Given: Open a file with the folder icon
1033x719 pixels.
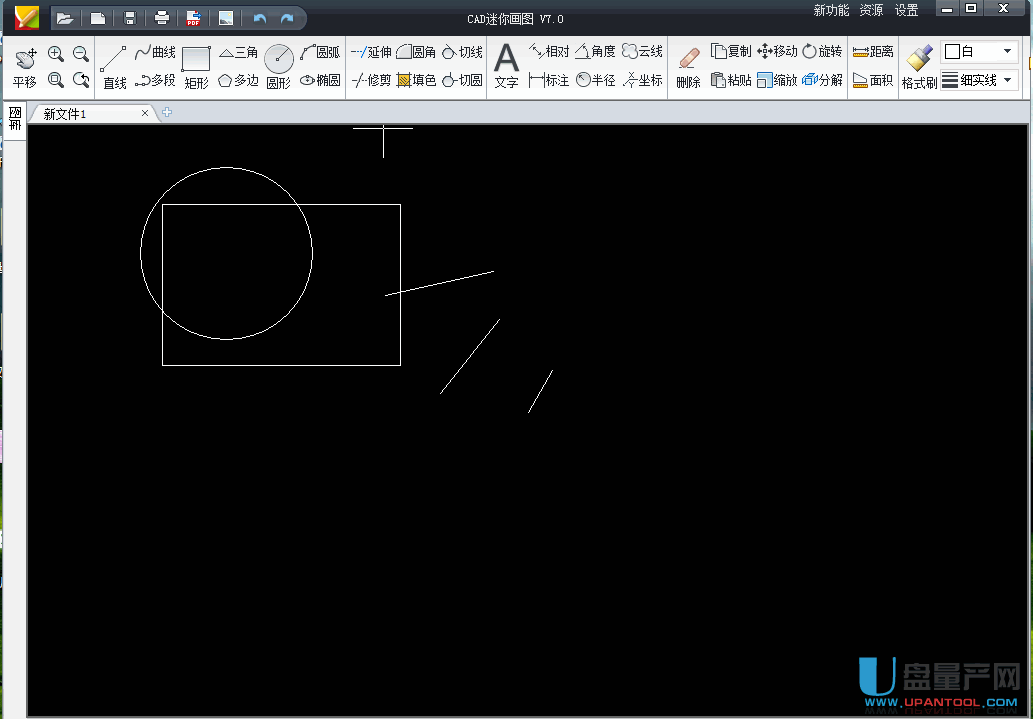Looking at the screenshot, I should coord(65,18).
